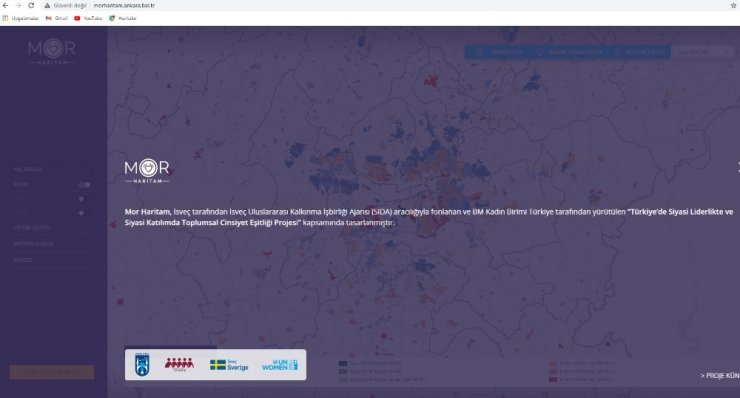Open the dropdown at top right of map
740x398 pixels.
click(703, 52)
